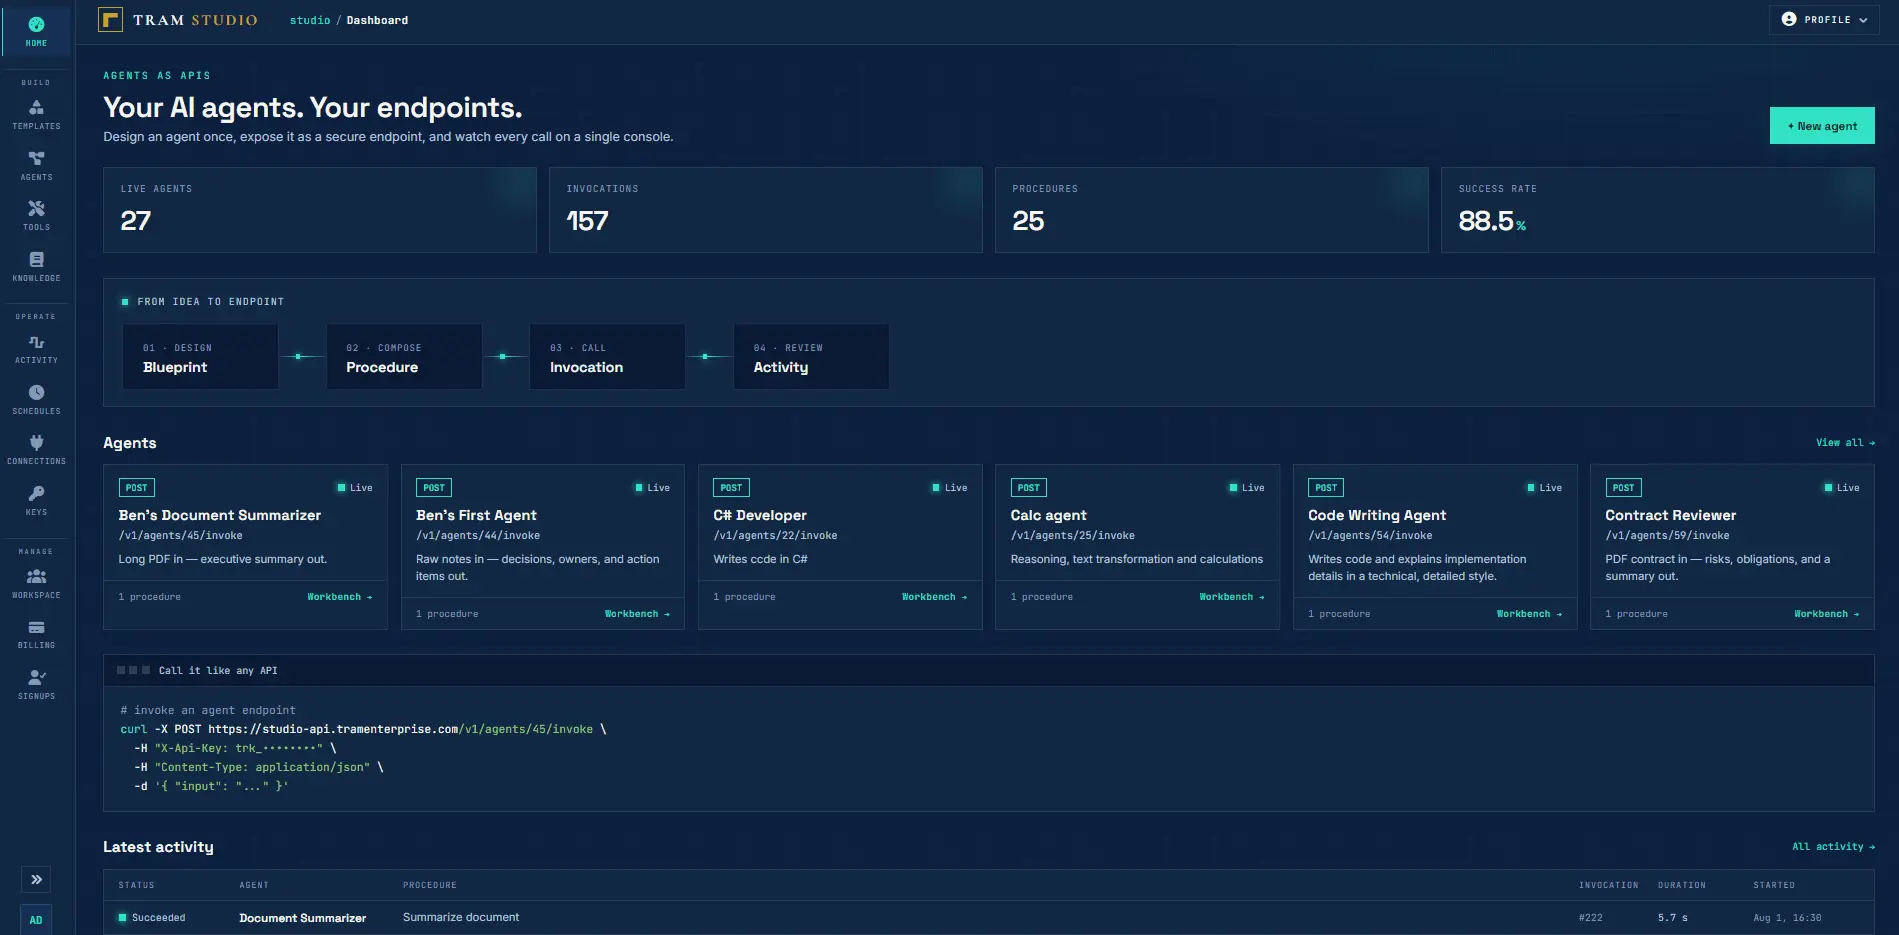Open the Invocations stat card

point(766,210)
